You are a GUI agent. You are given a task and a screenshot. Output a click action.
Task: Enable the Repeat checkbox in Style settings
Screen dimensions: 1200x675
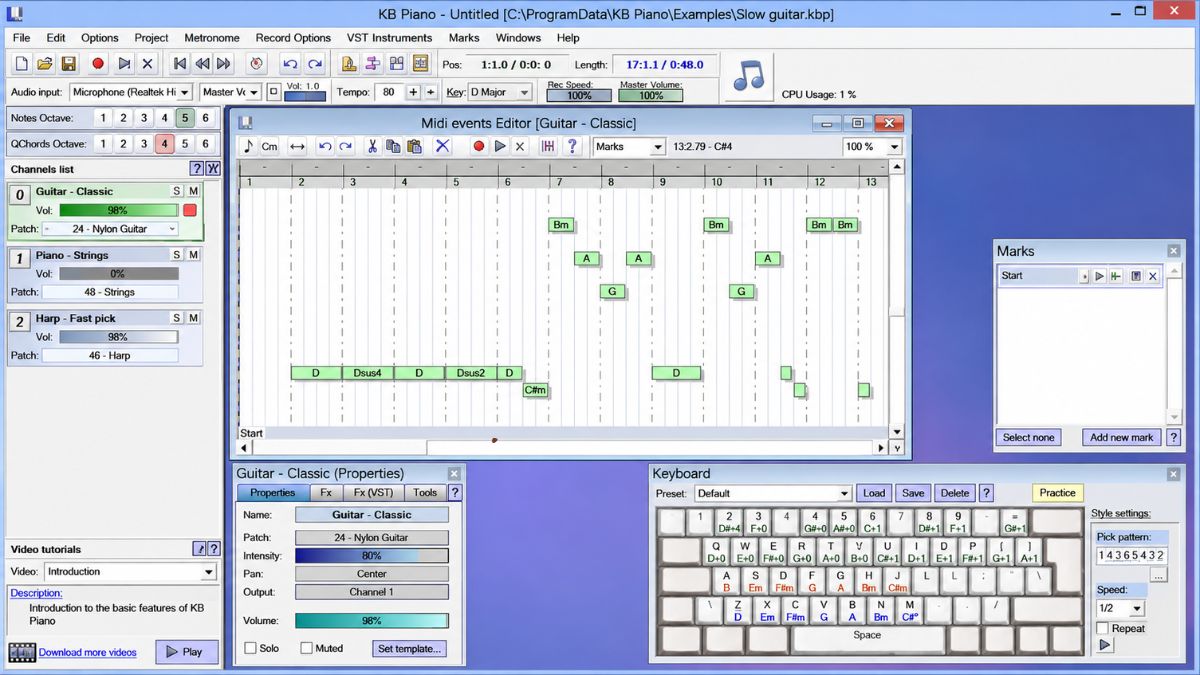coord(1102,628)
